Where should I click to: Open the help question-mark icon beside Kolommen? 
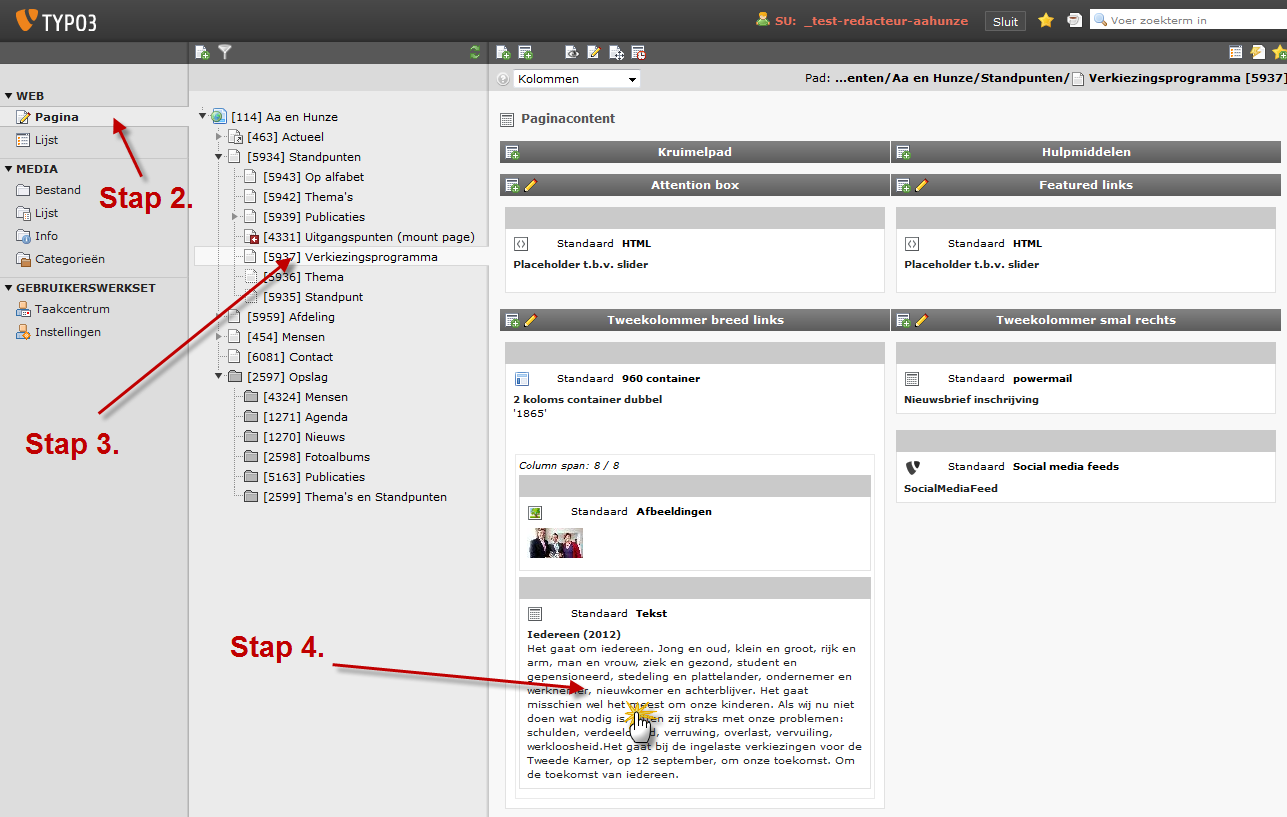coord(503,79)
